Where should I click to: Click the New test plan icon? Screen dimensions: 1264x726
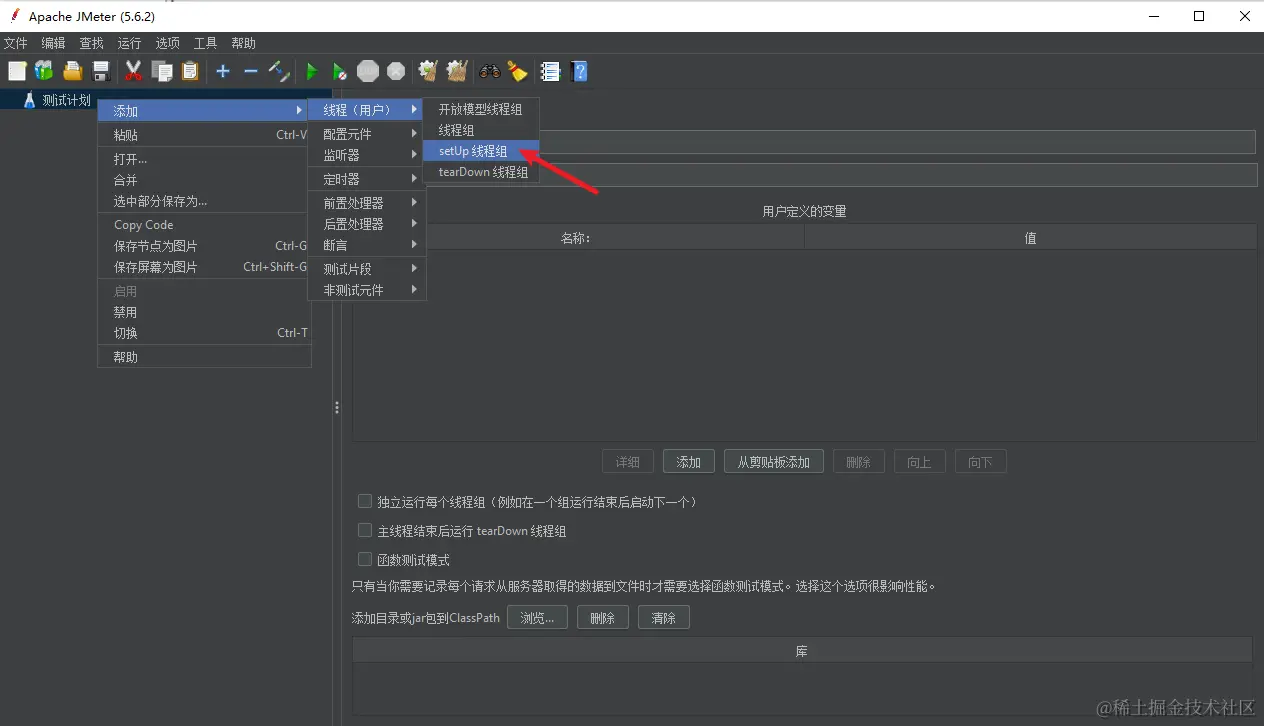[x=17, y=71]
